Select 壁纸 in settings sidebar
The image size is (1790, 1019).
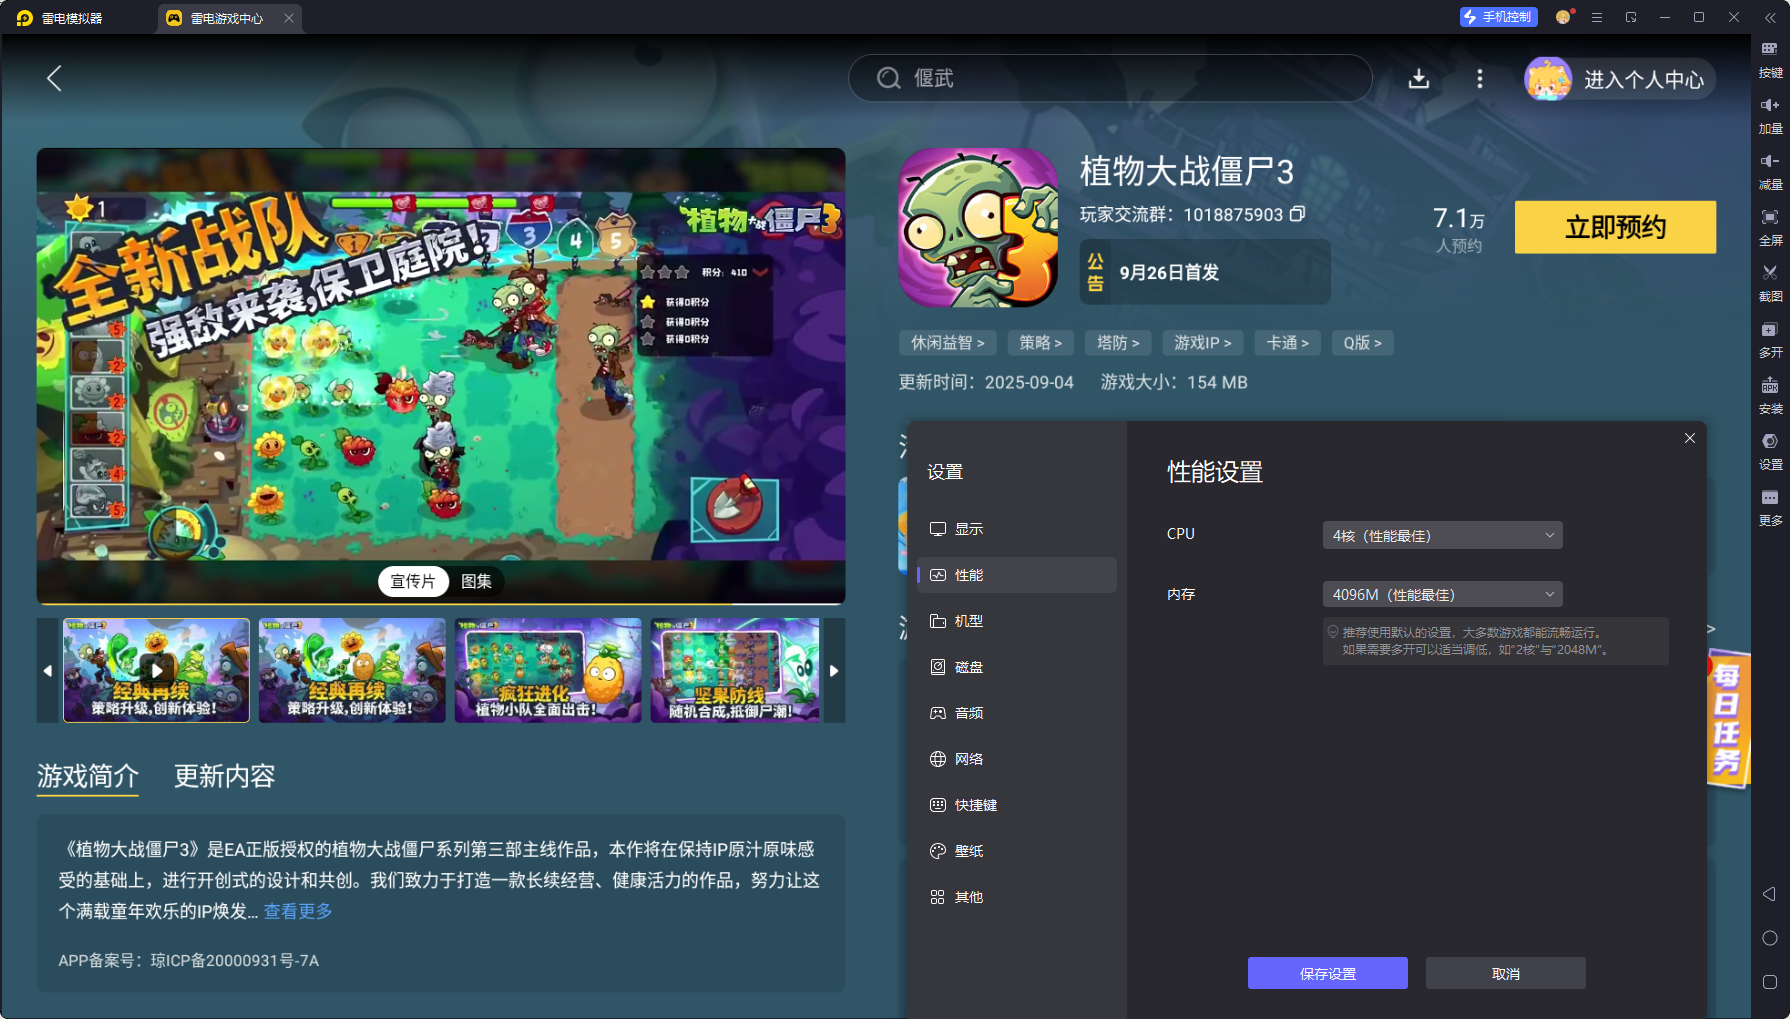coord(1016,851)
